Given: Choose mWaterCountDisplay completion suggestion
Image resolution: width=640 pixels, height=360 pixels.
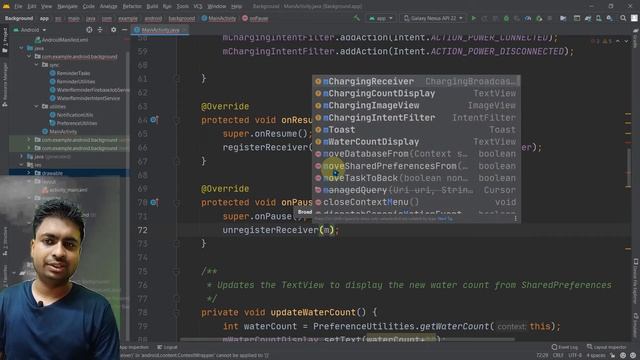Looking at the screenshot, I should (x=416, y=142).
